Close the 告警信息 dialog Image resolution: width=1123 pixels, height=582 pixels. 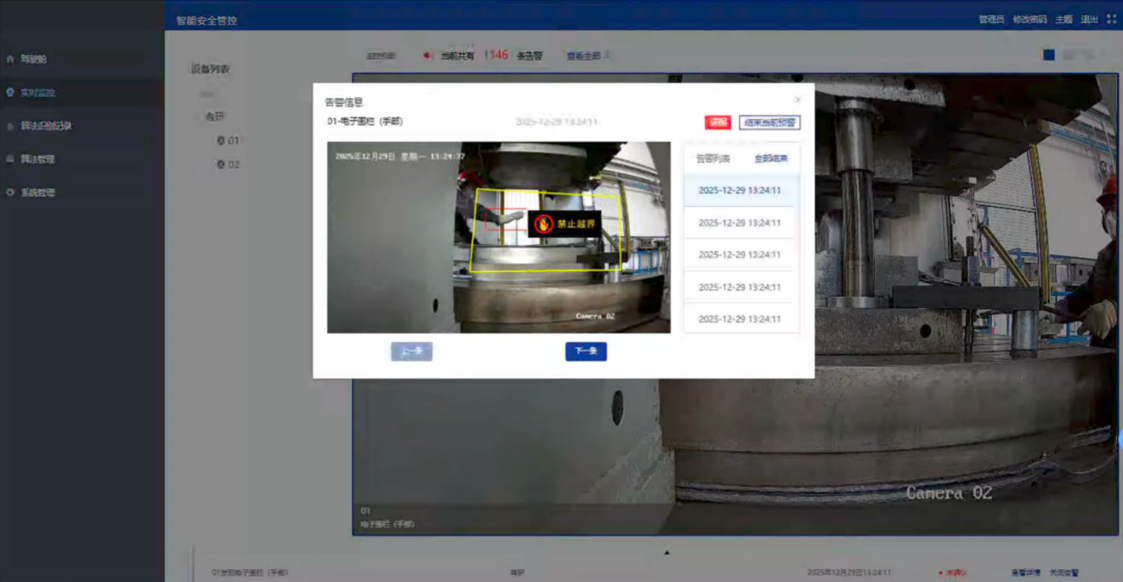click(797, 100)
